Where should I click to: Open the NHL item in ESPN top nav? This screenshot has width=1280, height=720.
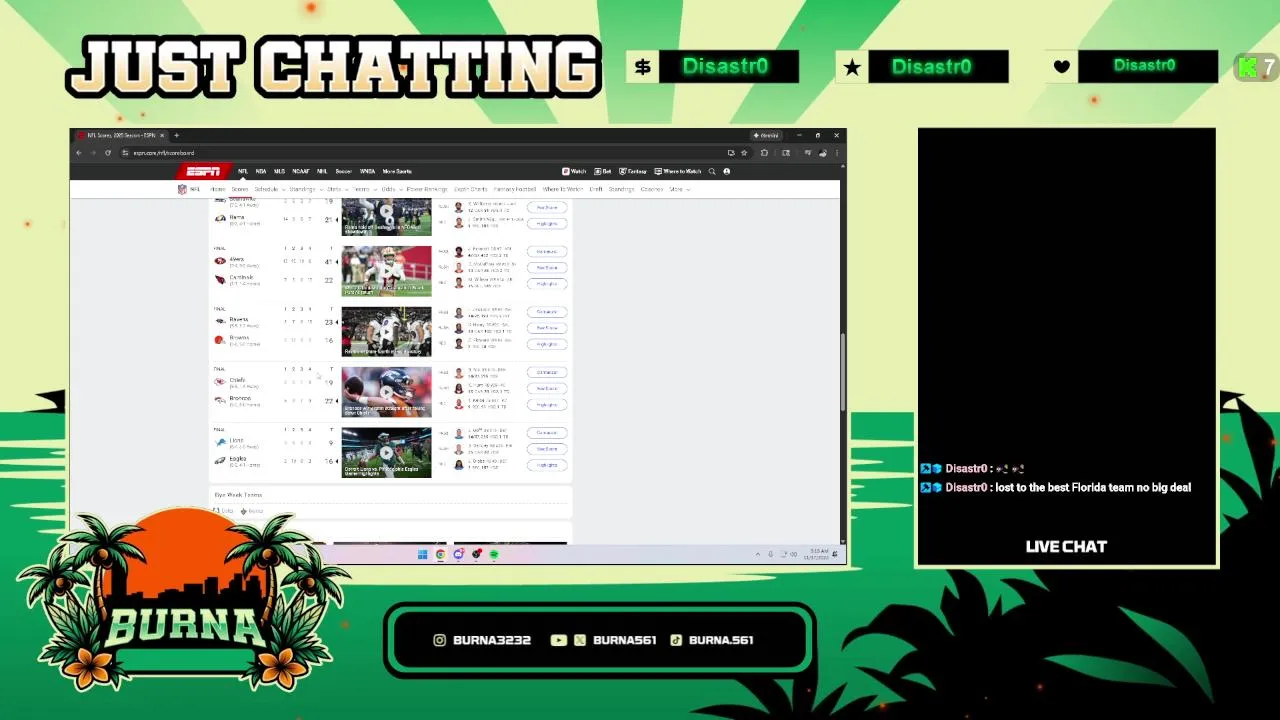[x=322, y=171]
